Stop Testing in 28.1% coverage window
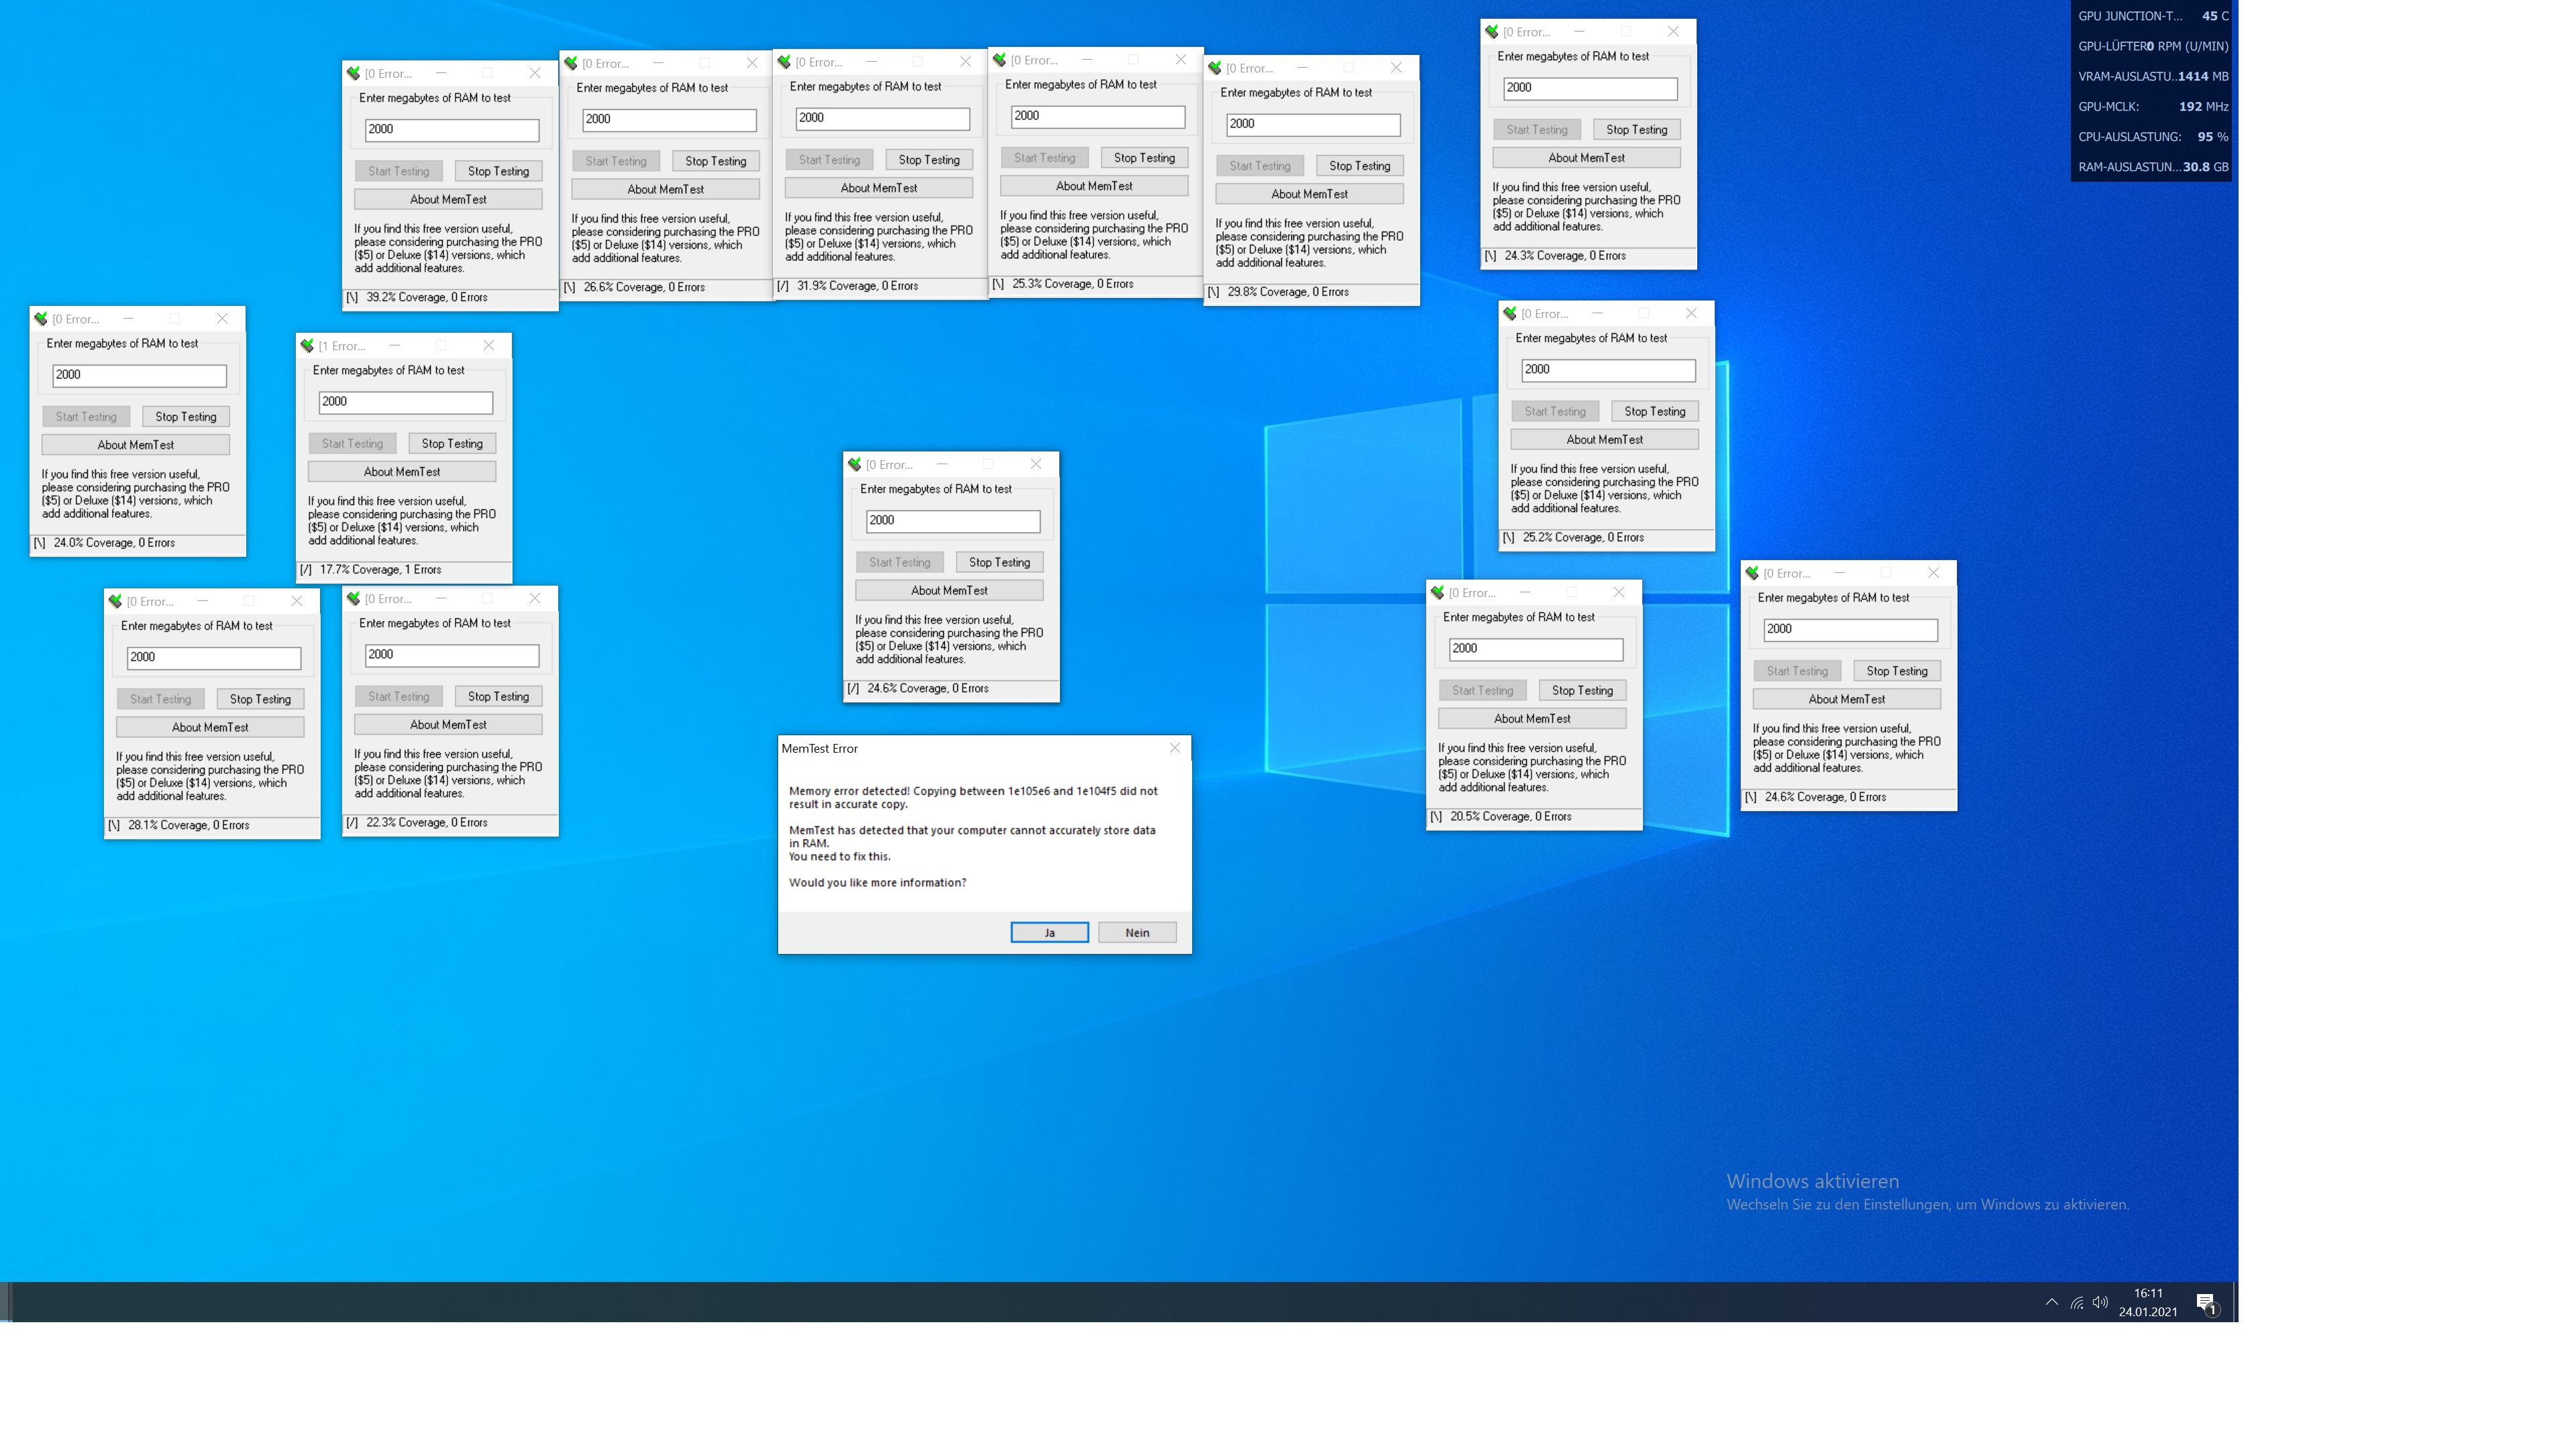Viewport: 2576px width, 1449px height. coord(260,699)
